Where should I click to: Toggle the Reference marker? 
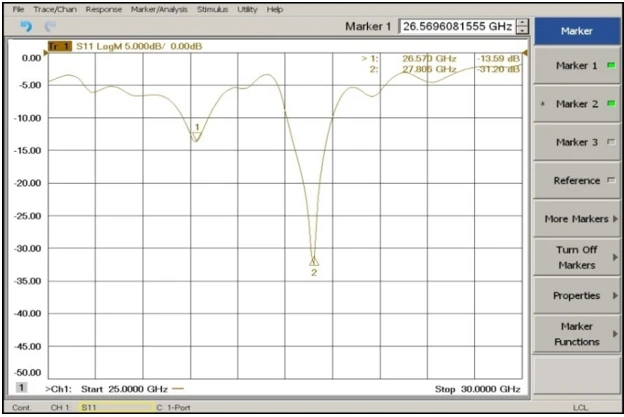pyautogui.click(x=577, y=180)
